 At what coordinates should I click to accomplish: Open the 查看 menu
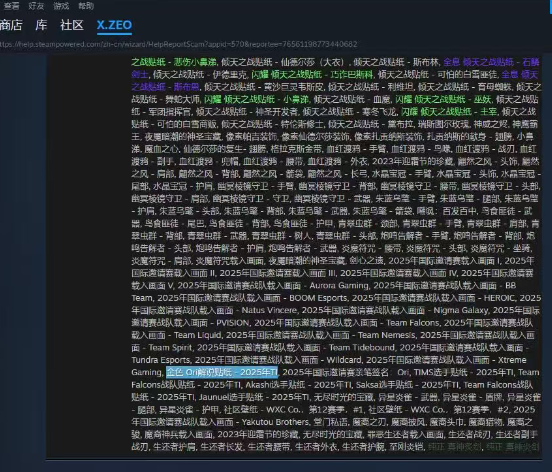(x=11, y=6)
